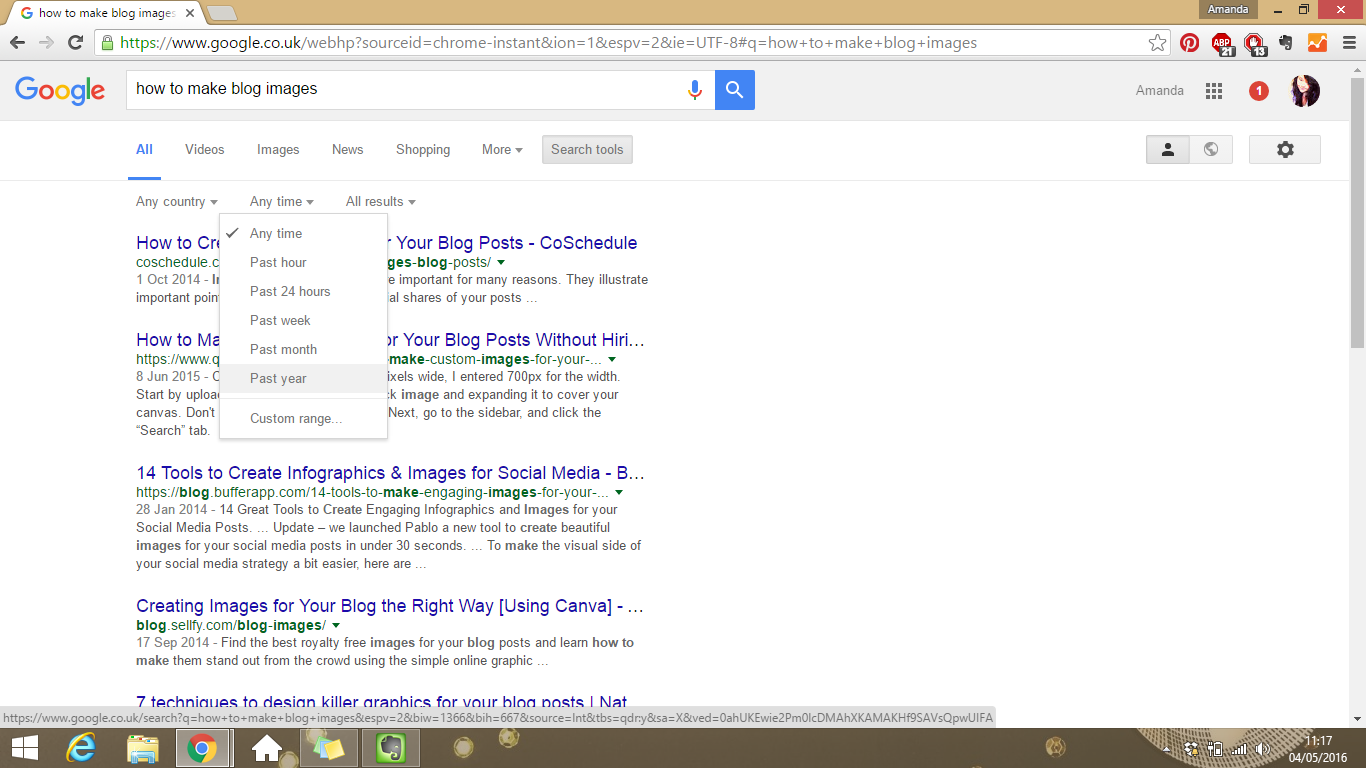Click the Adblock Plus extension icon
This screenshot has height=768, width=1366.
pyautogui.click(x=1222, y=43)
